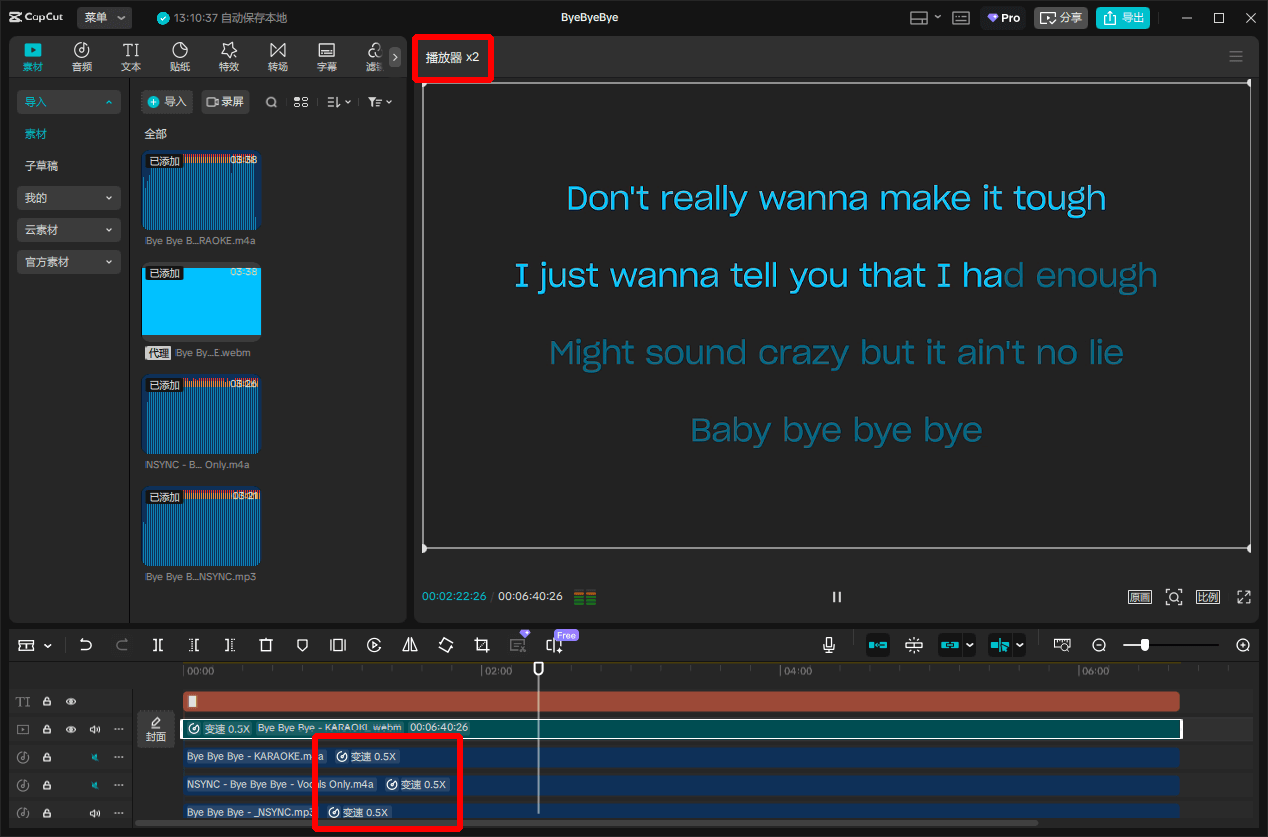This screenshot has height=837, width=1268.
Task: Switch to the 转场 tab
Action: click(x=278, y=57)
